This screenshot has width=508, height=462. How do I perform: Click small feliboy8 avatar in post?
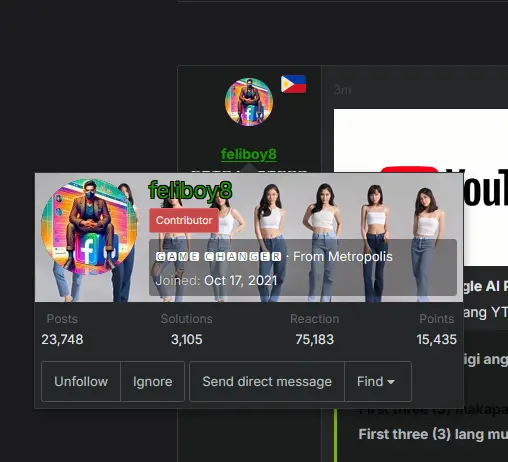(249, 102)
